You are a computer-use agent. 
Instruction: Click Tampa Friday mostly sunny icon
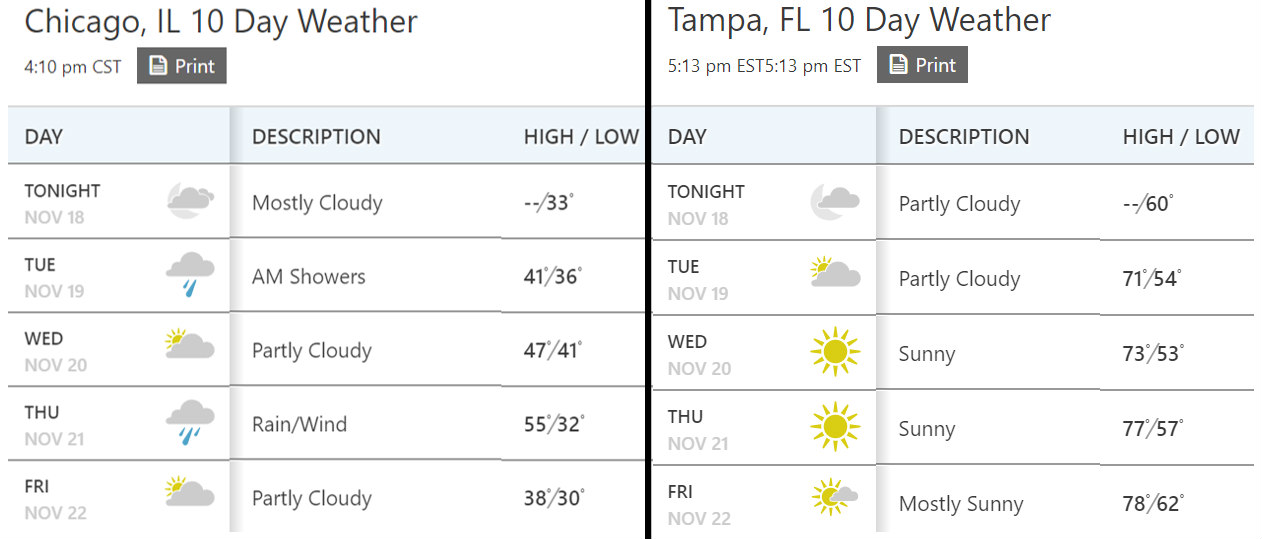[x=835, y=496]
